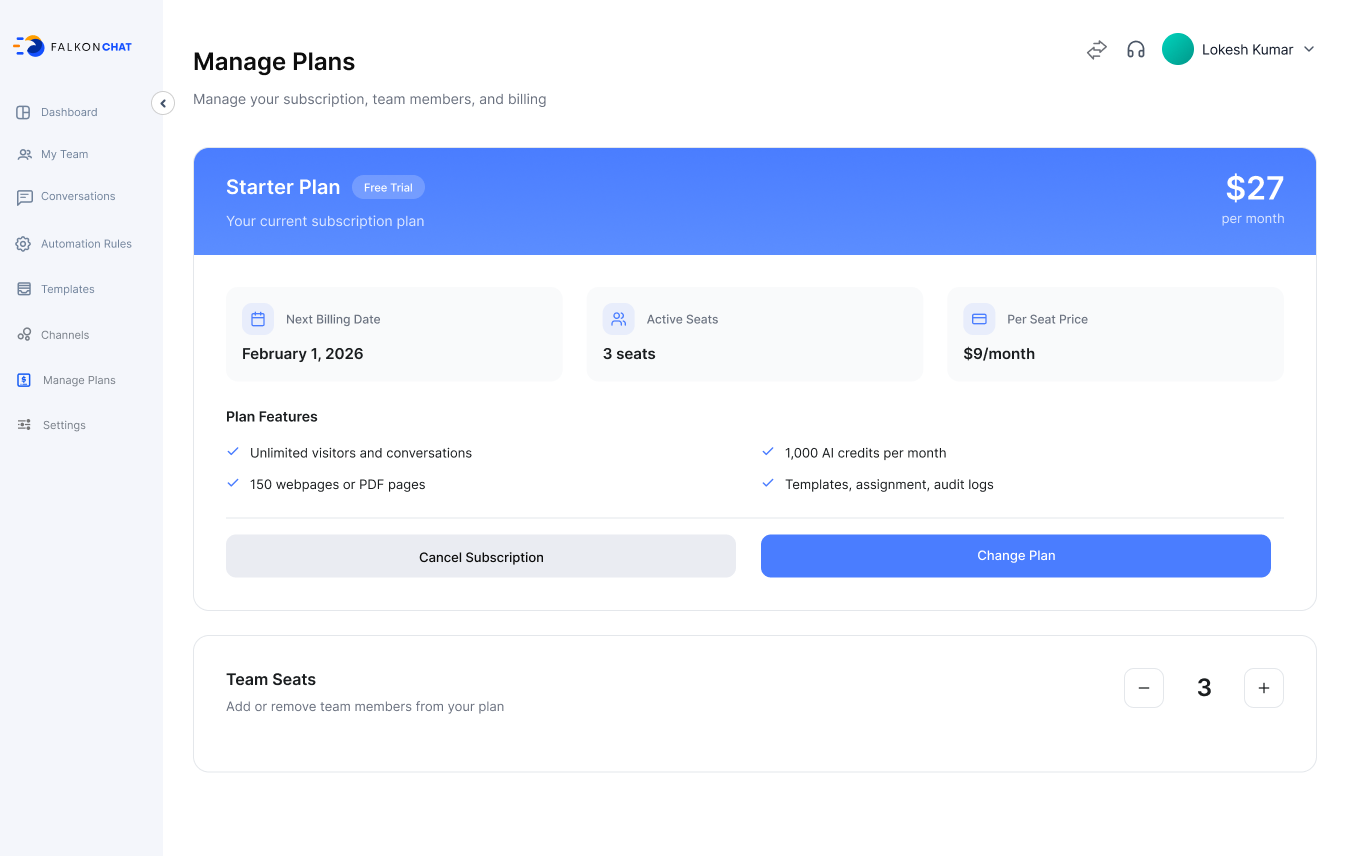Open the Settings sliders icon
The image size is (1366, 856).
coord(24,425)
